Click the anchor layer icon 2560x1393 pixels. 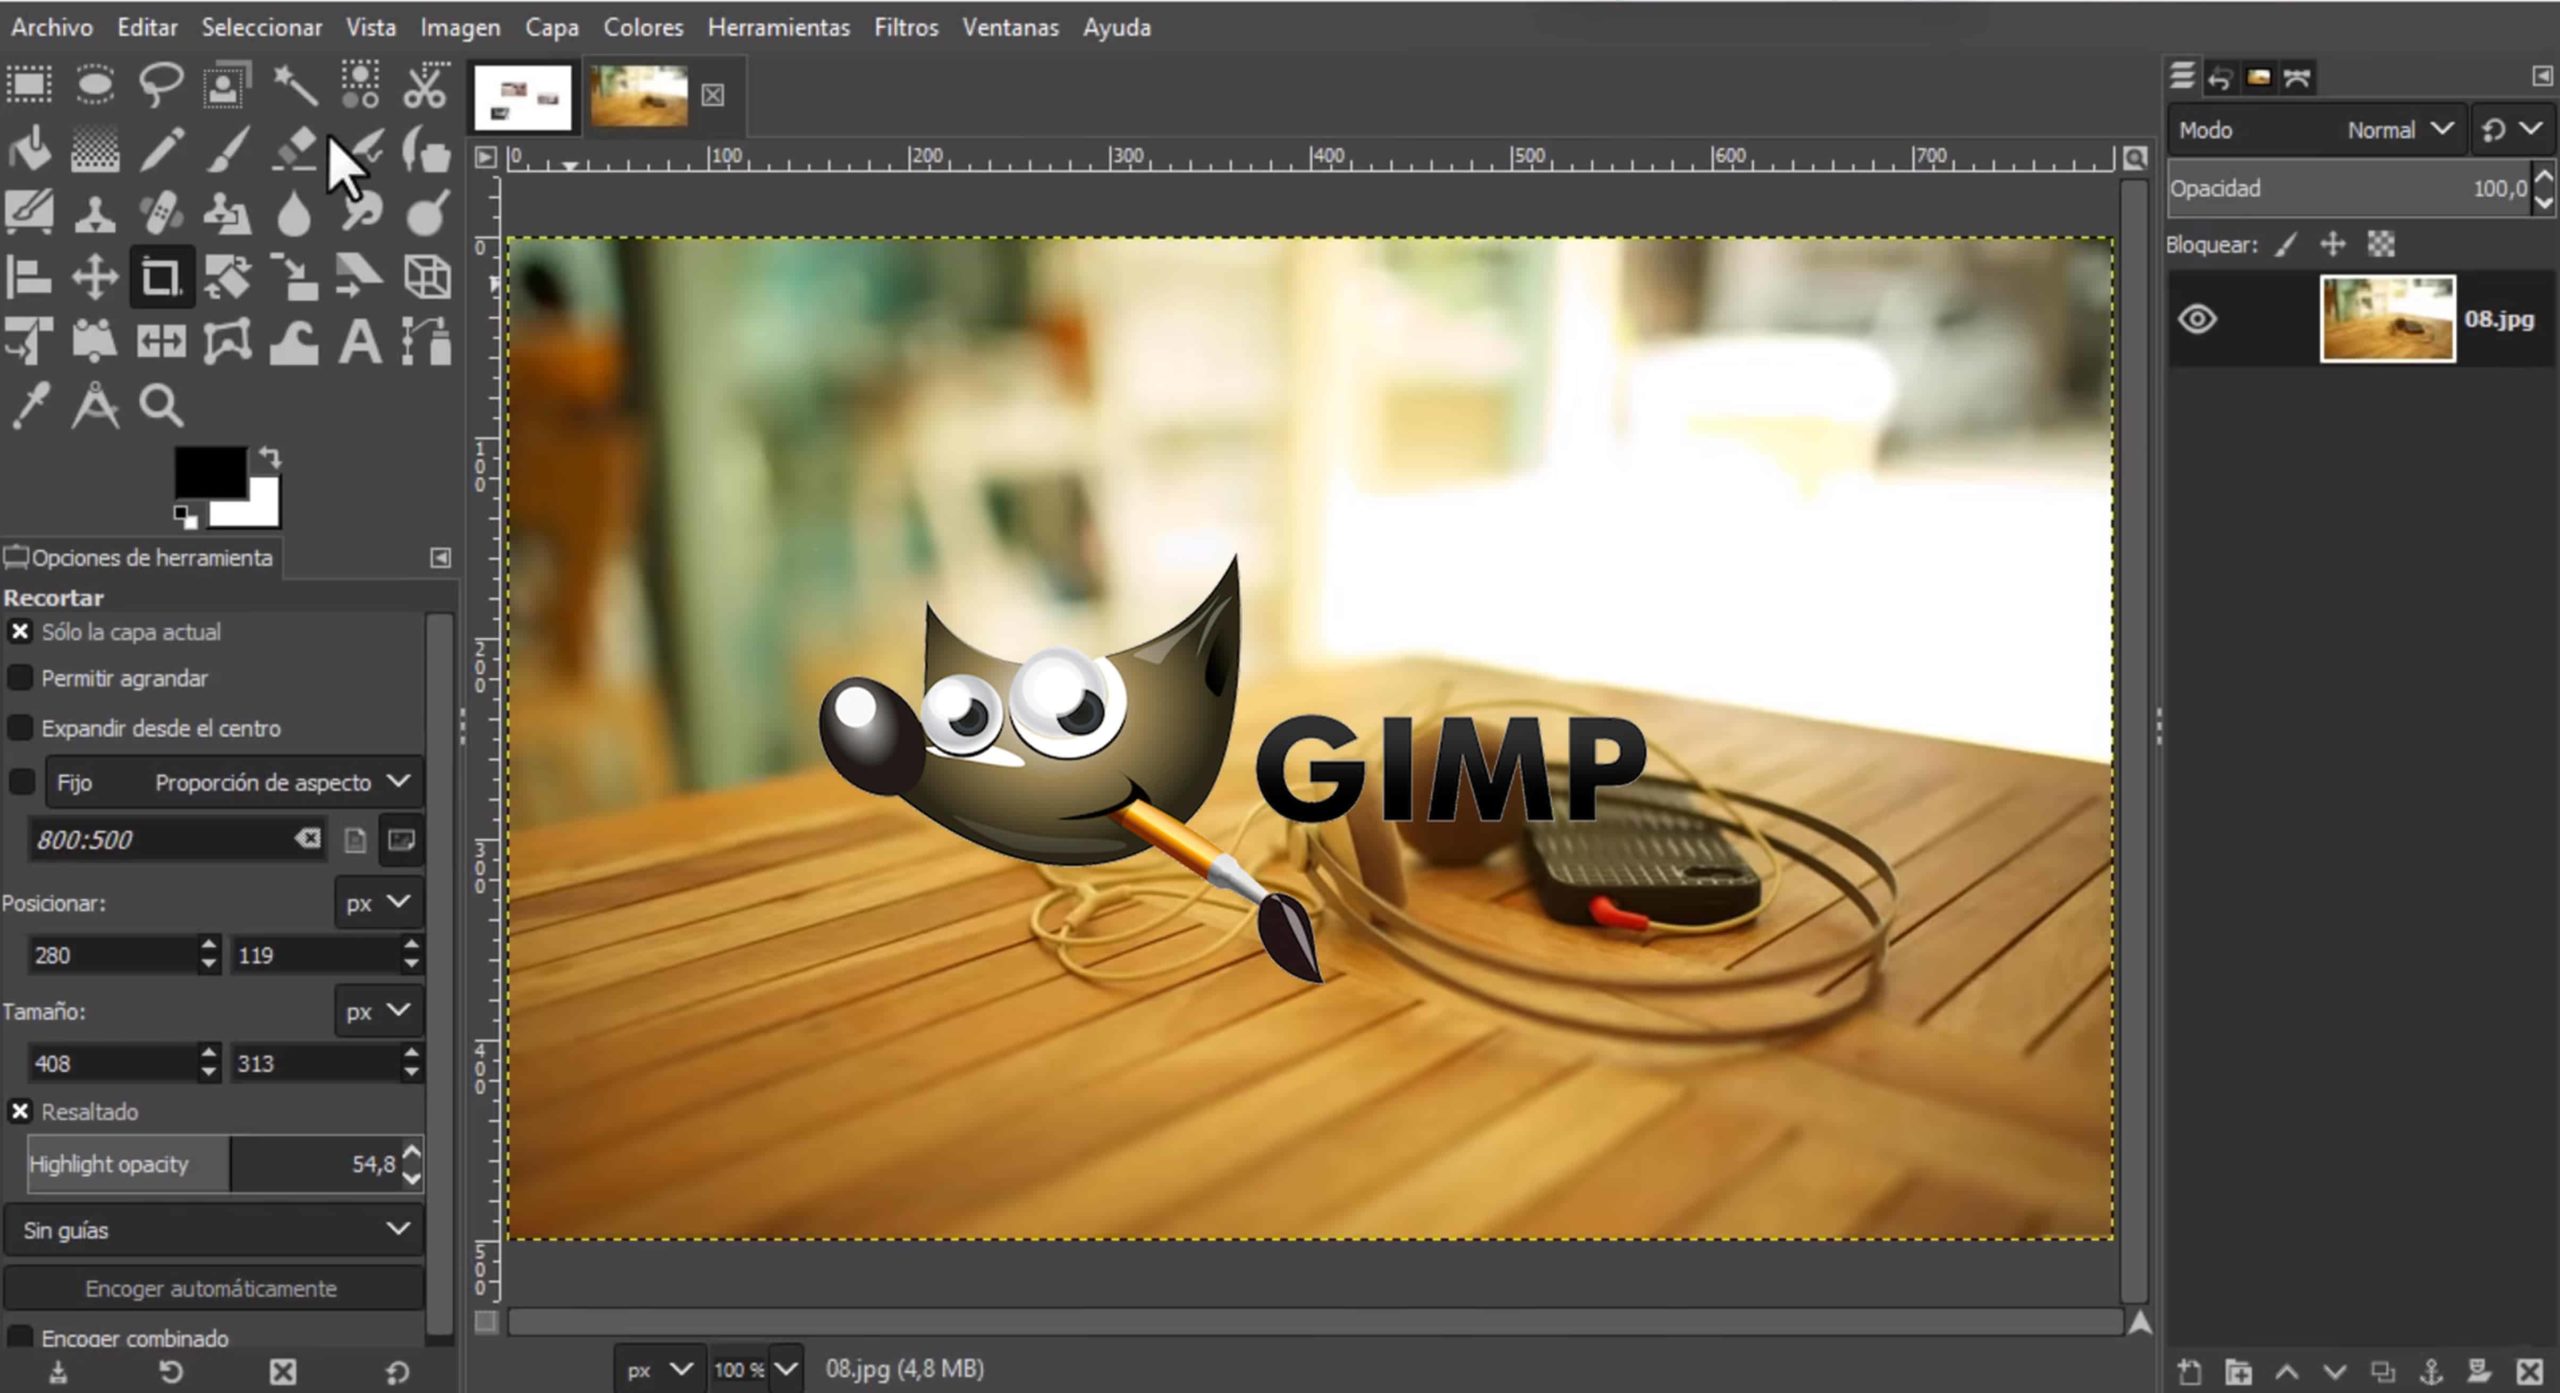click(2430, 1372)
